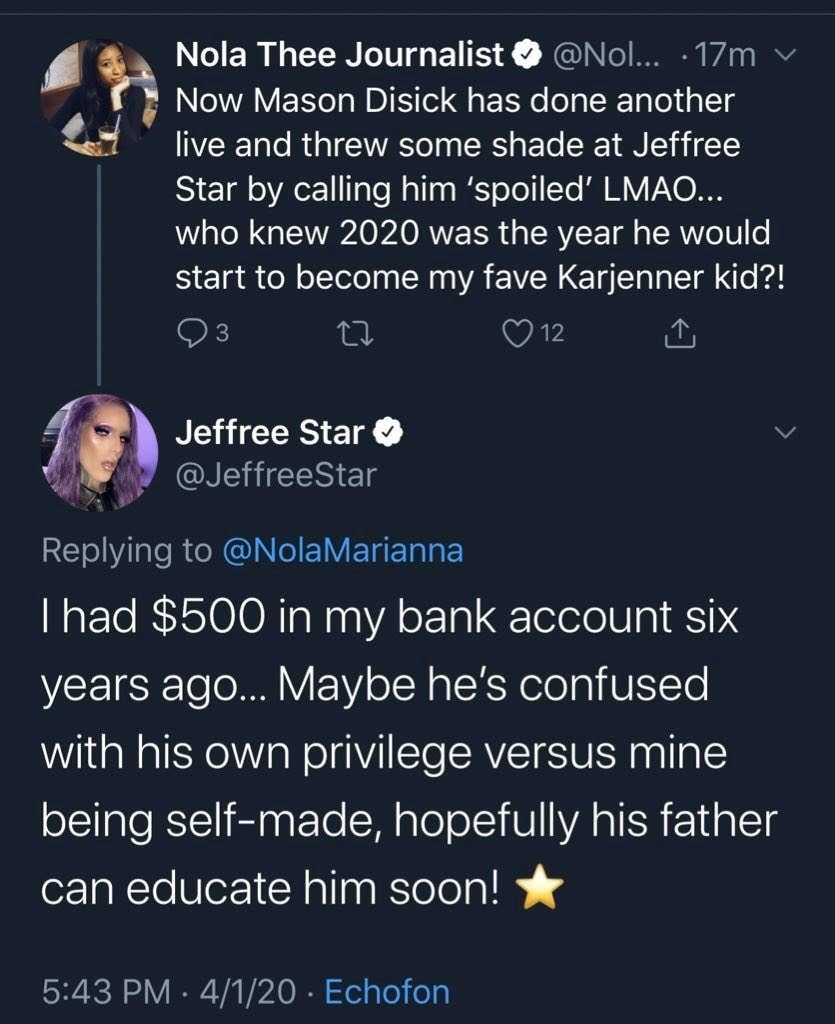Viewport: 835px width, 1024px height.
Task: Click Nola Thee Journalist's verified badge
Action: (x=527, y=57)
